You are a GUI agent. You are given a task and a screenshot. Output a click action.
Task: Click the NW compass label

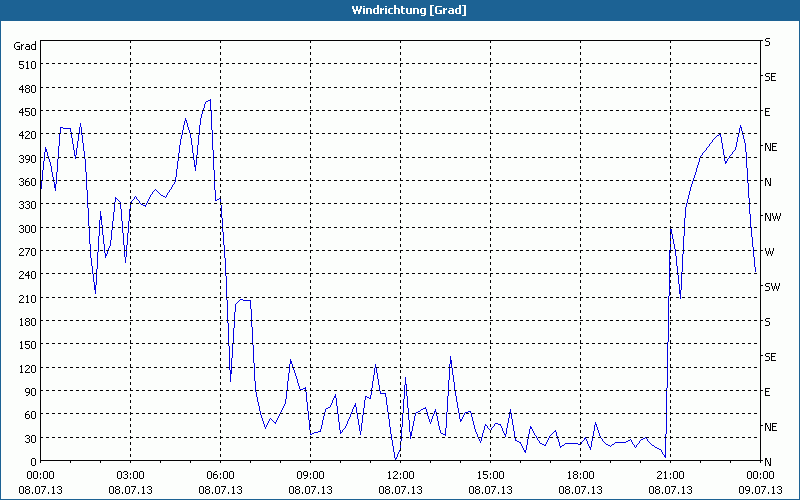click(x=772, y=217)
